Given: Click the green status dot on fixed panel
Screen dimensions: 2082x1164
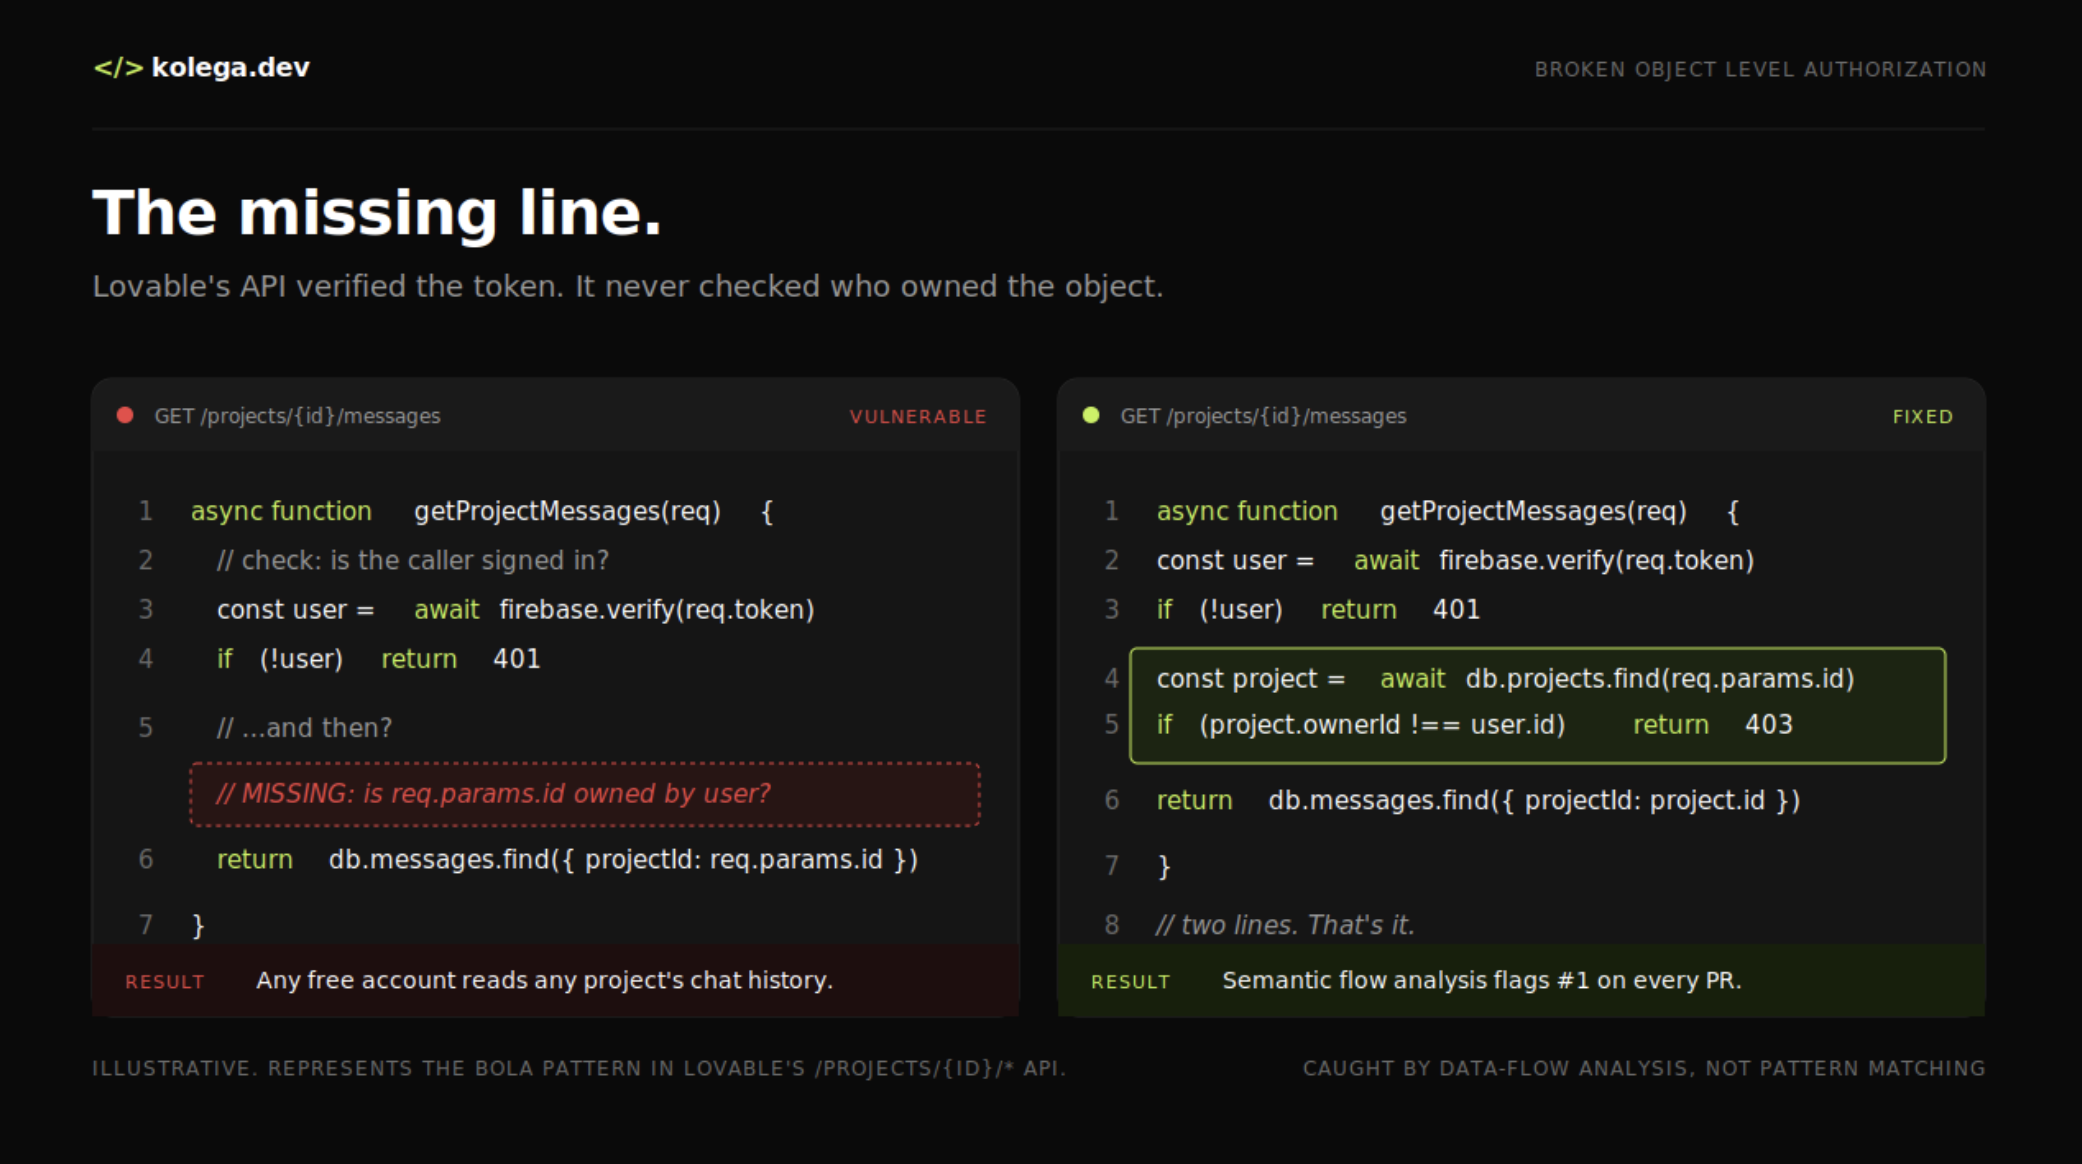Looking at the screenshot, I should tap(1091, 415).
